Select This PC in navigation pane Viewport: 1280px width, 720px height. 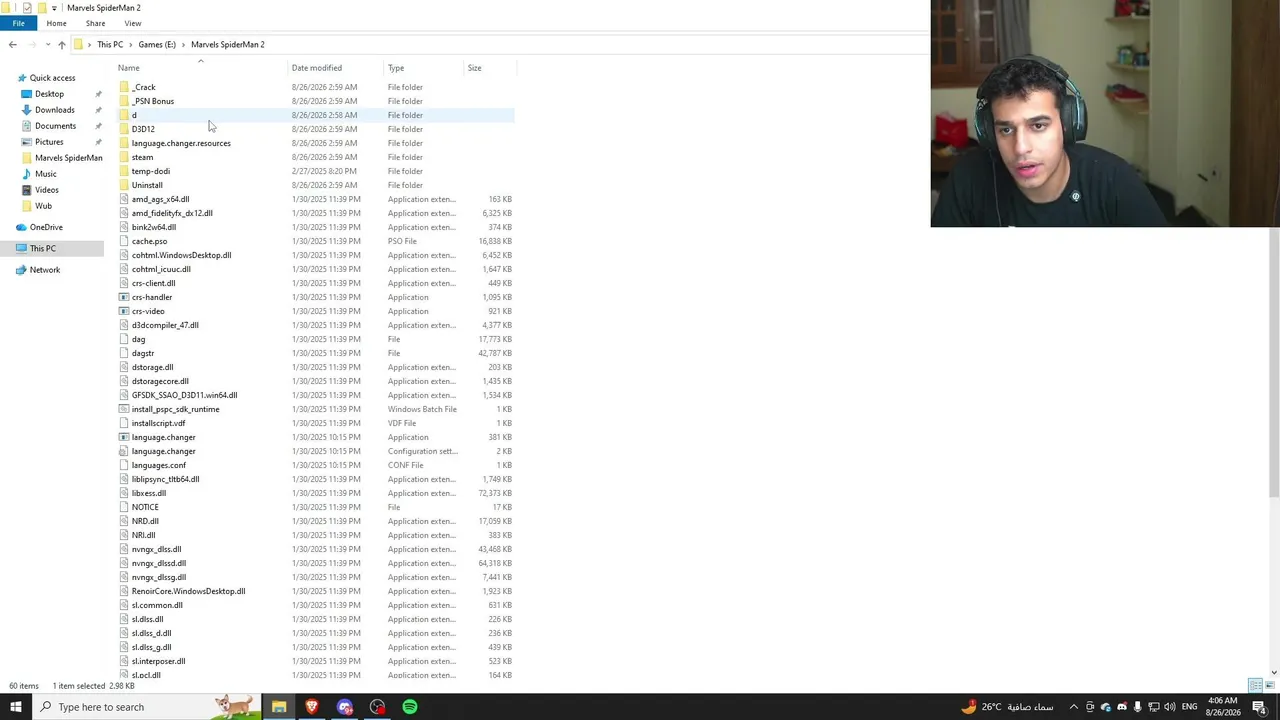[x=43, y=248]
